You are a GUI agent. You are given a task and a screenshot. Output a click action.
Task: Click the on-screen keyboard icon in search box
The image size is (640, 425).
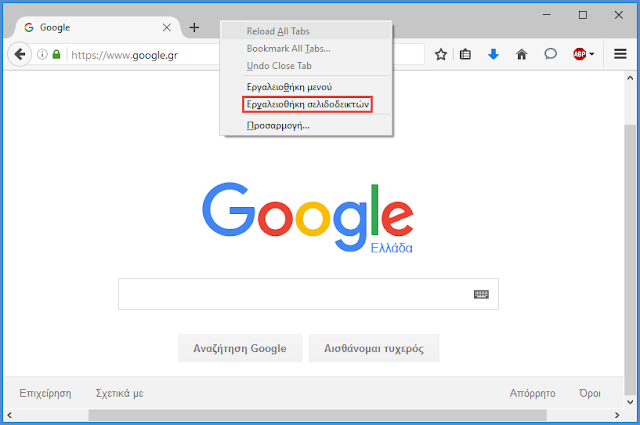click(x=481, y=294)
